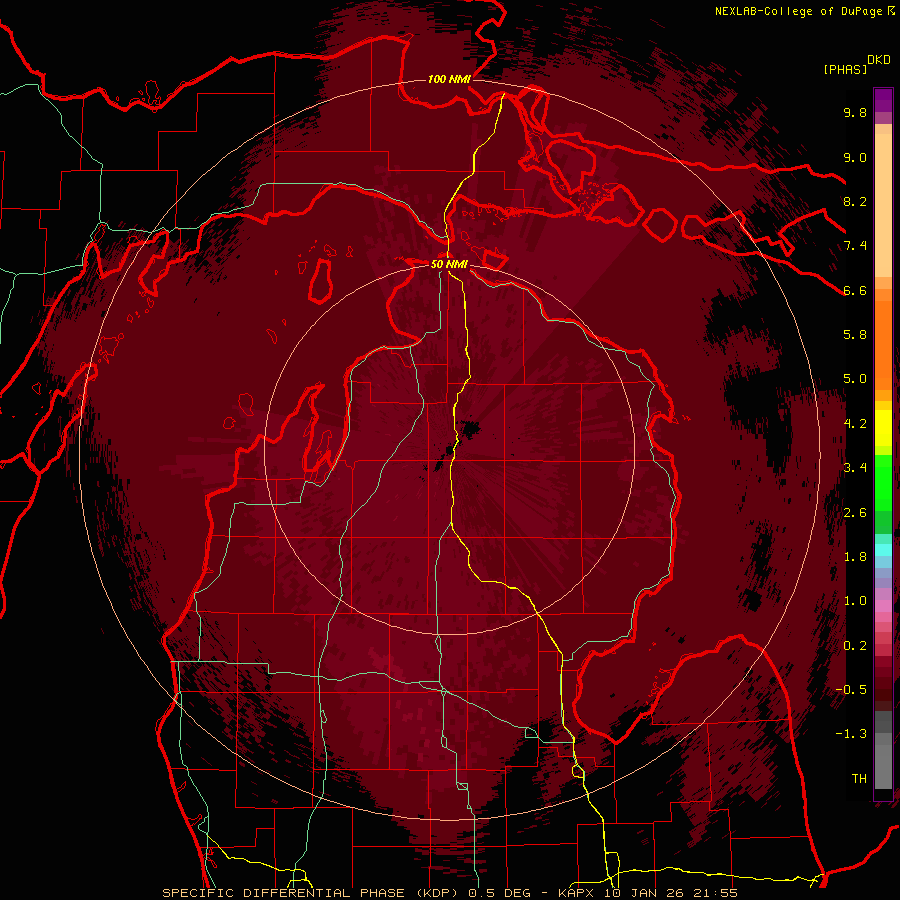Click the -1.3 legend value
Screen dimensions: 900x900
click(x=851, y=734)
